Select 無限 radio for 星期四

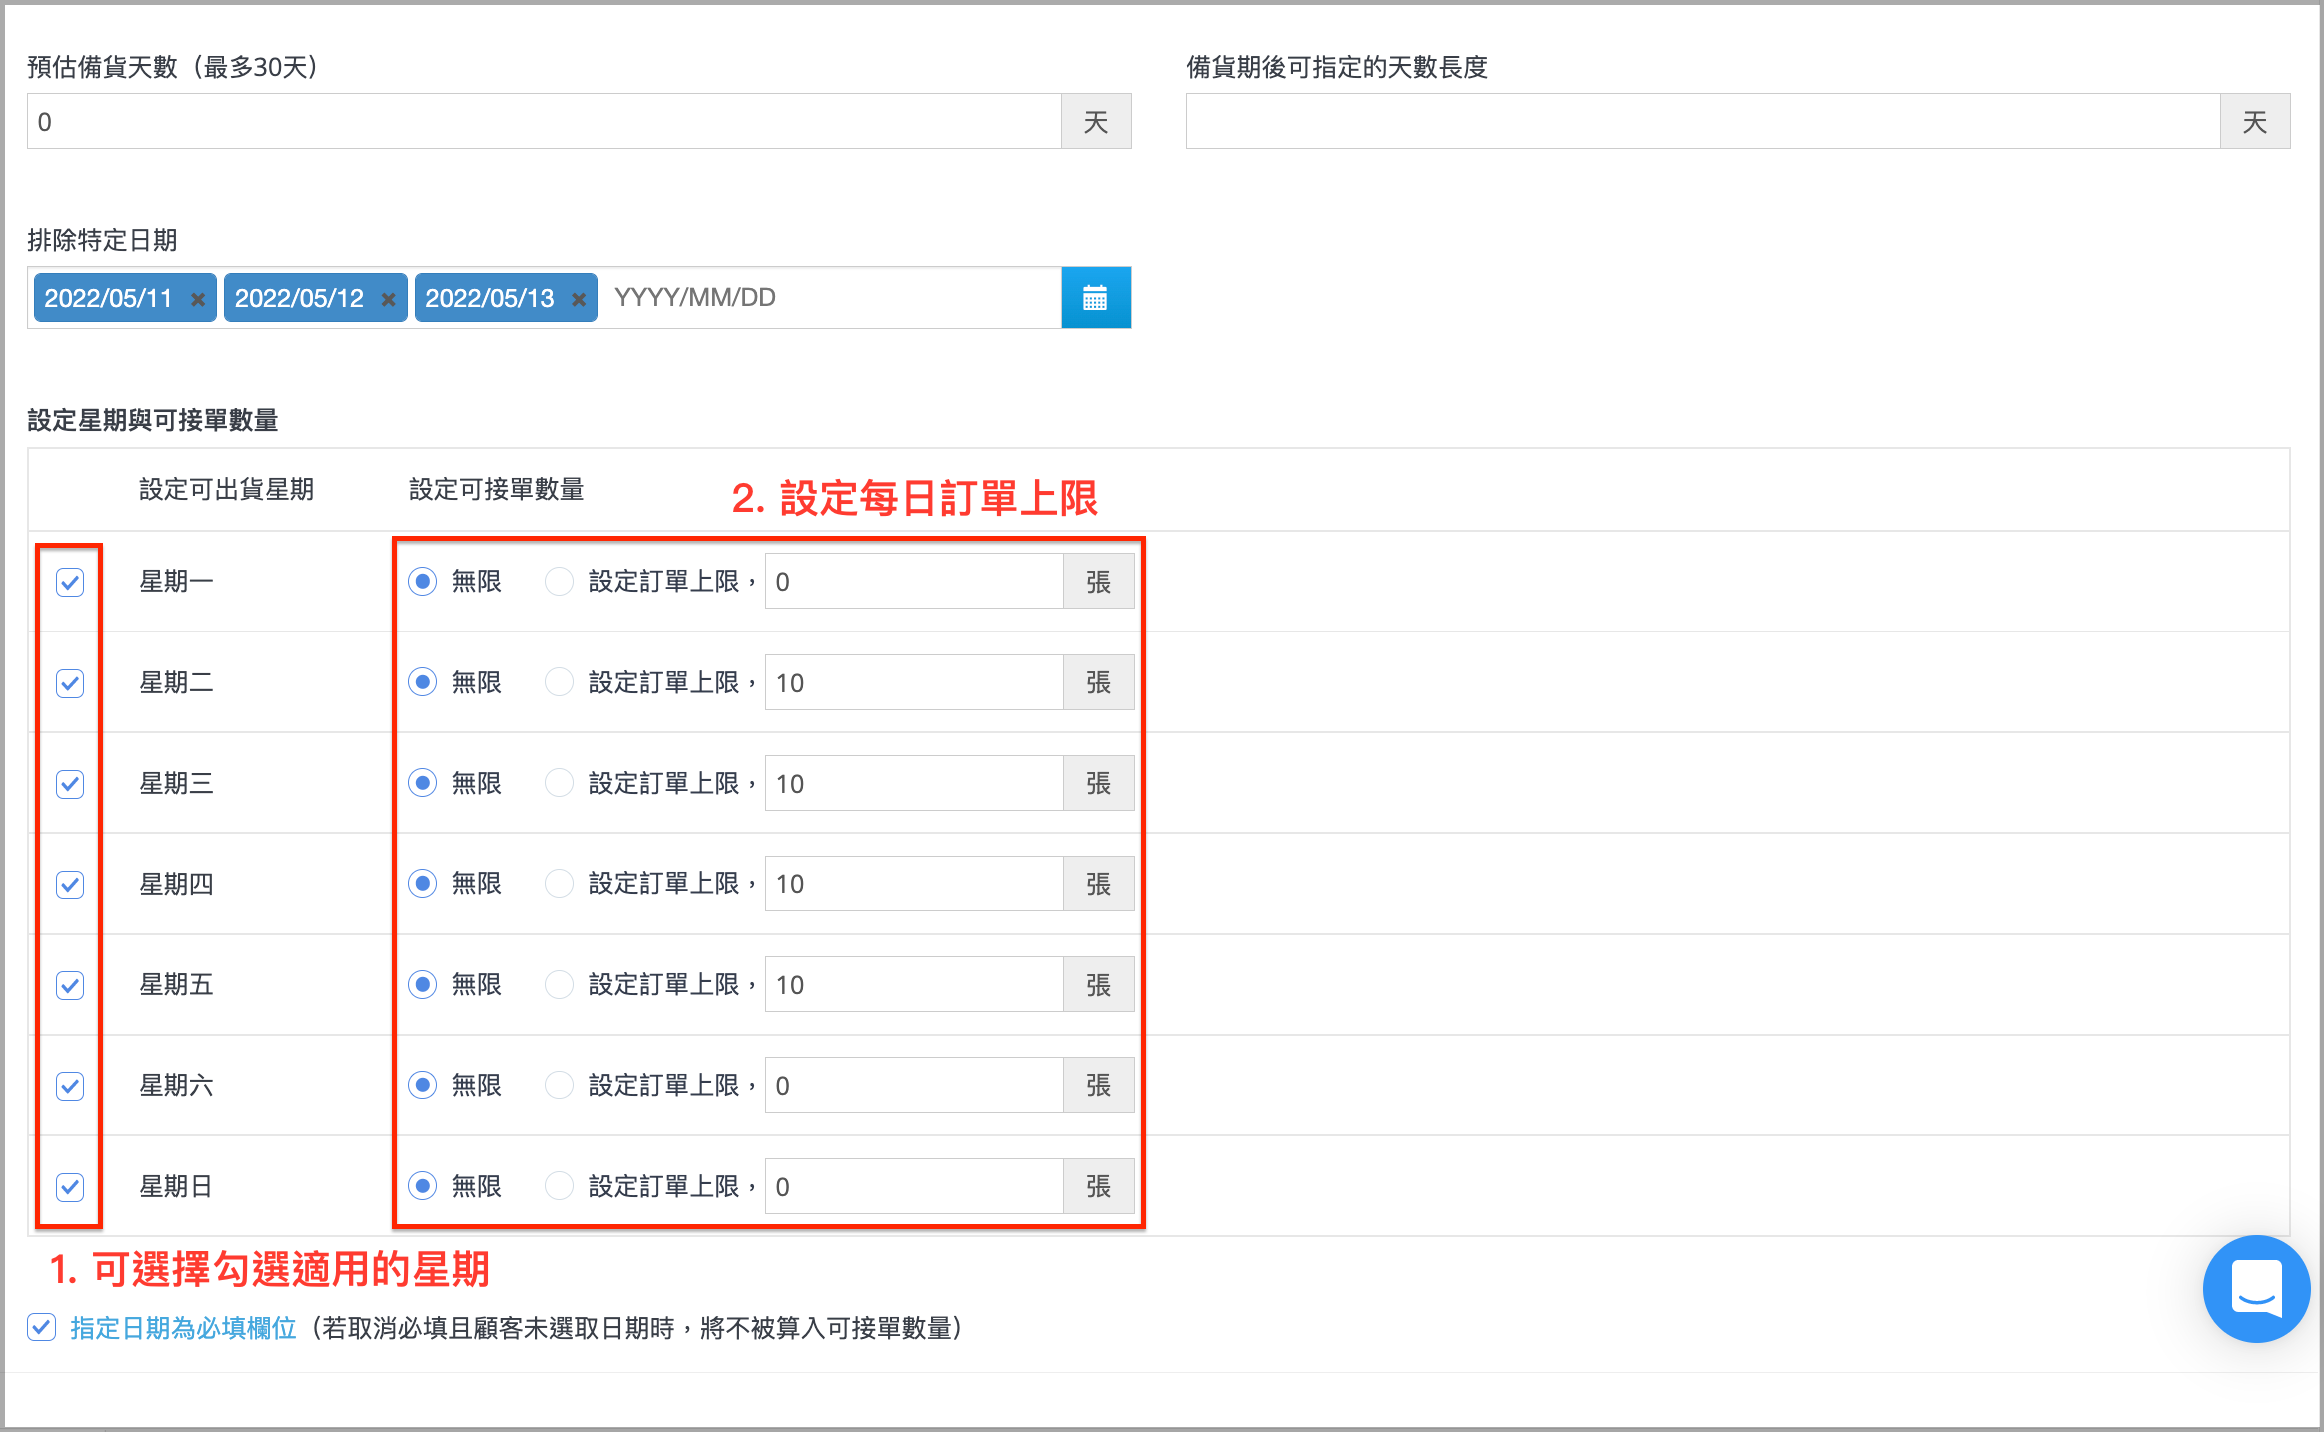[423, 883]
